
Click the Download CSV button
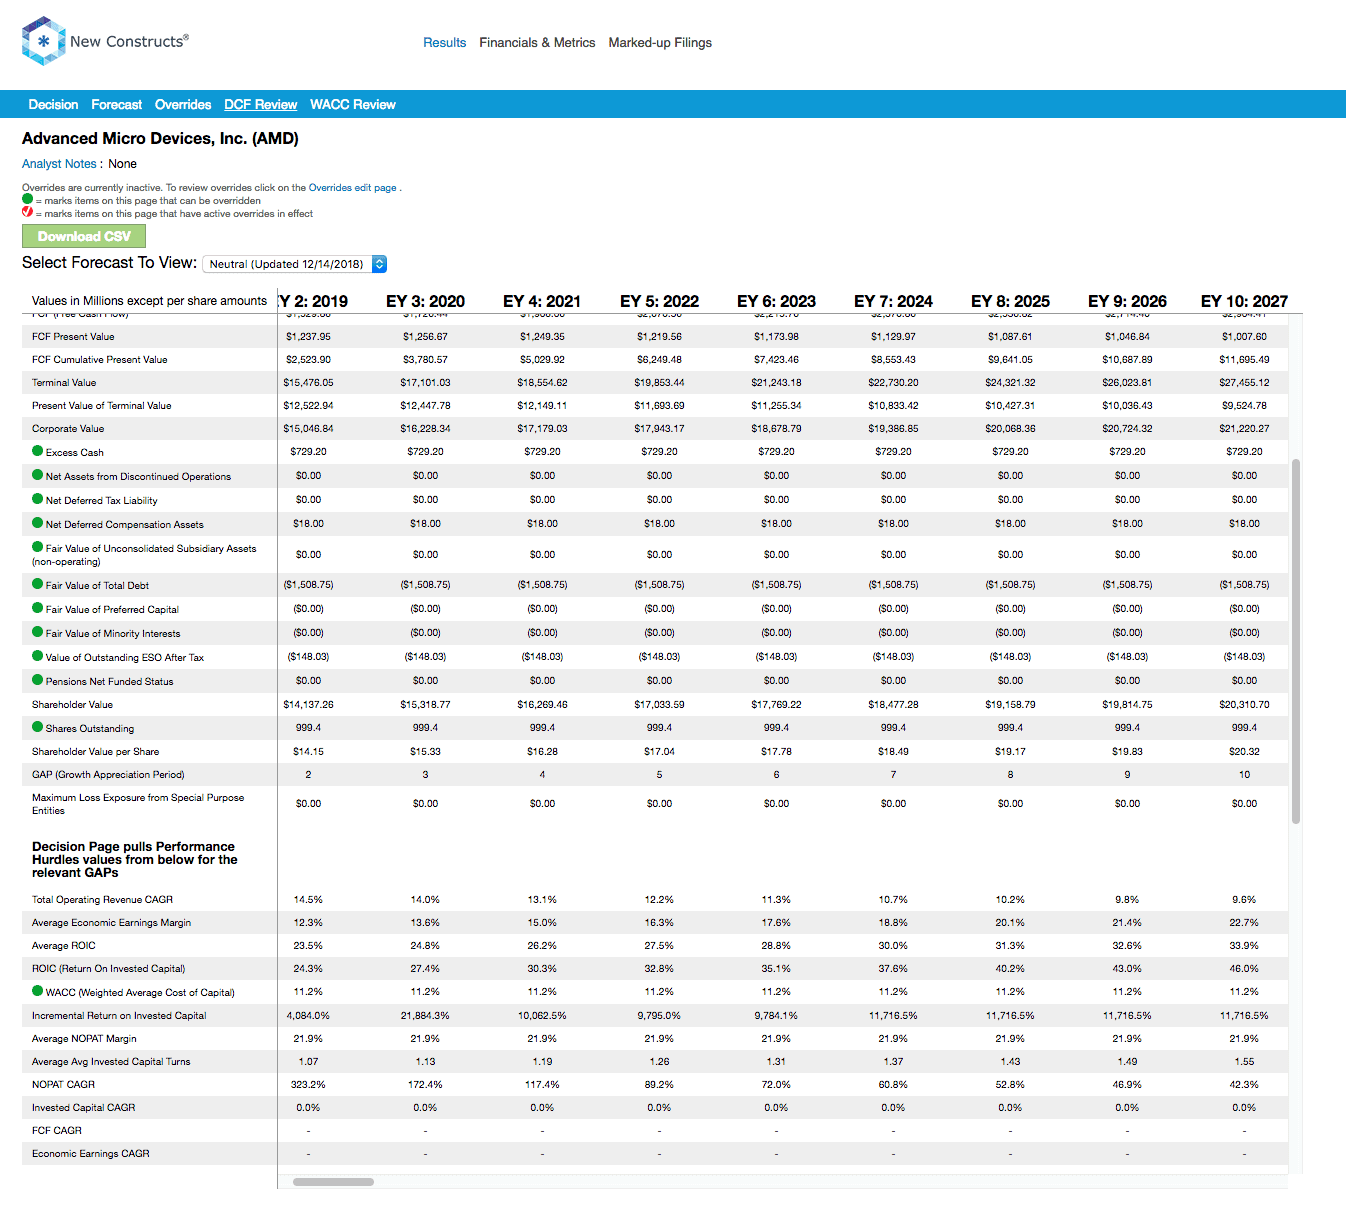pos(84,236)
